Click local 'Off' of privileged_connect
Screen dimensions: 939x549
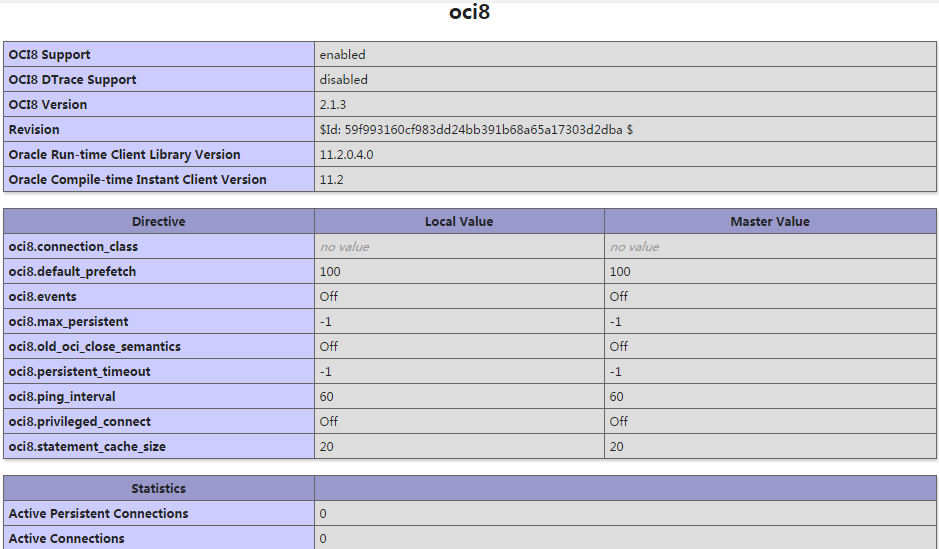tap(329, 422)
